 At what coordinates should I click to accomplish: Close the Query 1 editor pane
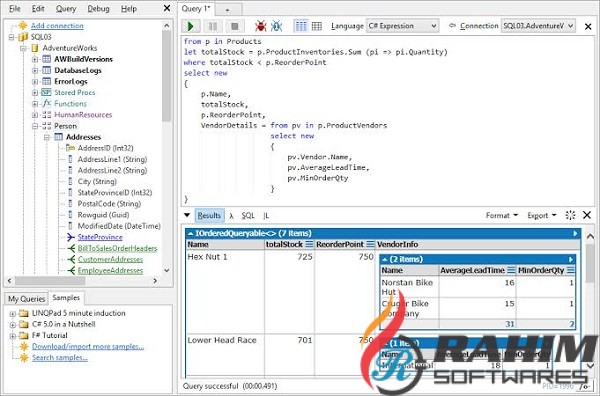(x=588, y=26)
